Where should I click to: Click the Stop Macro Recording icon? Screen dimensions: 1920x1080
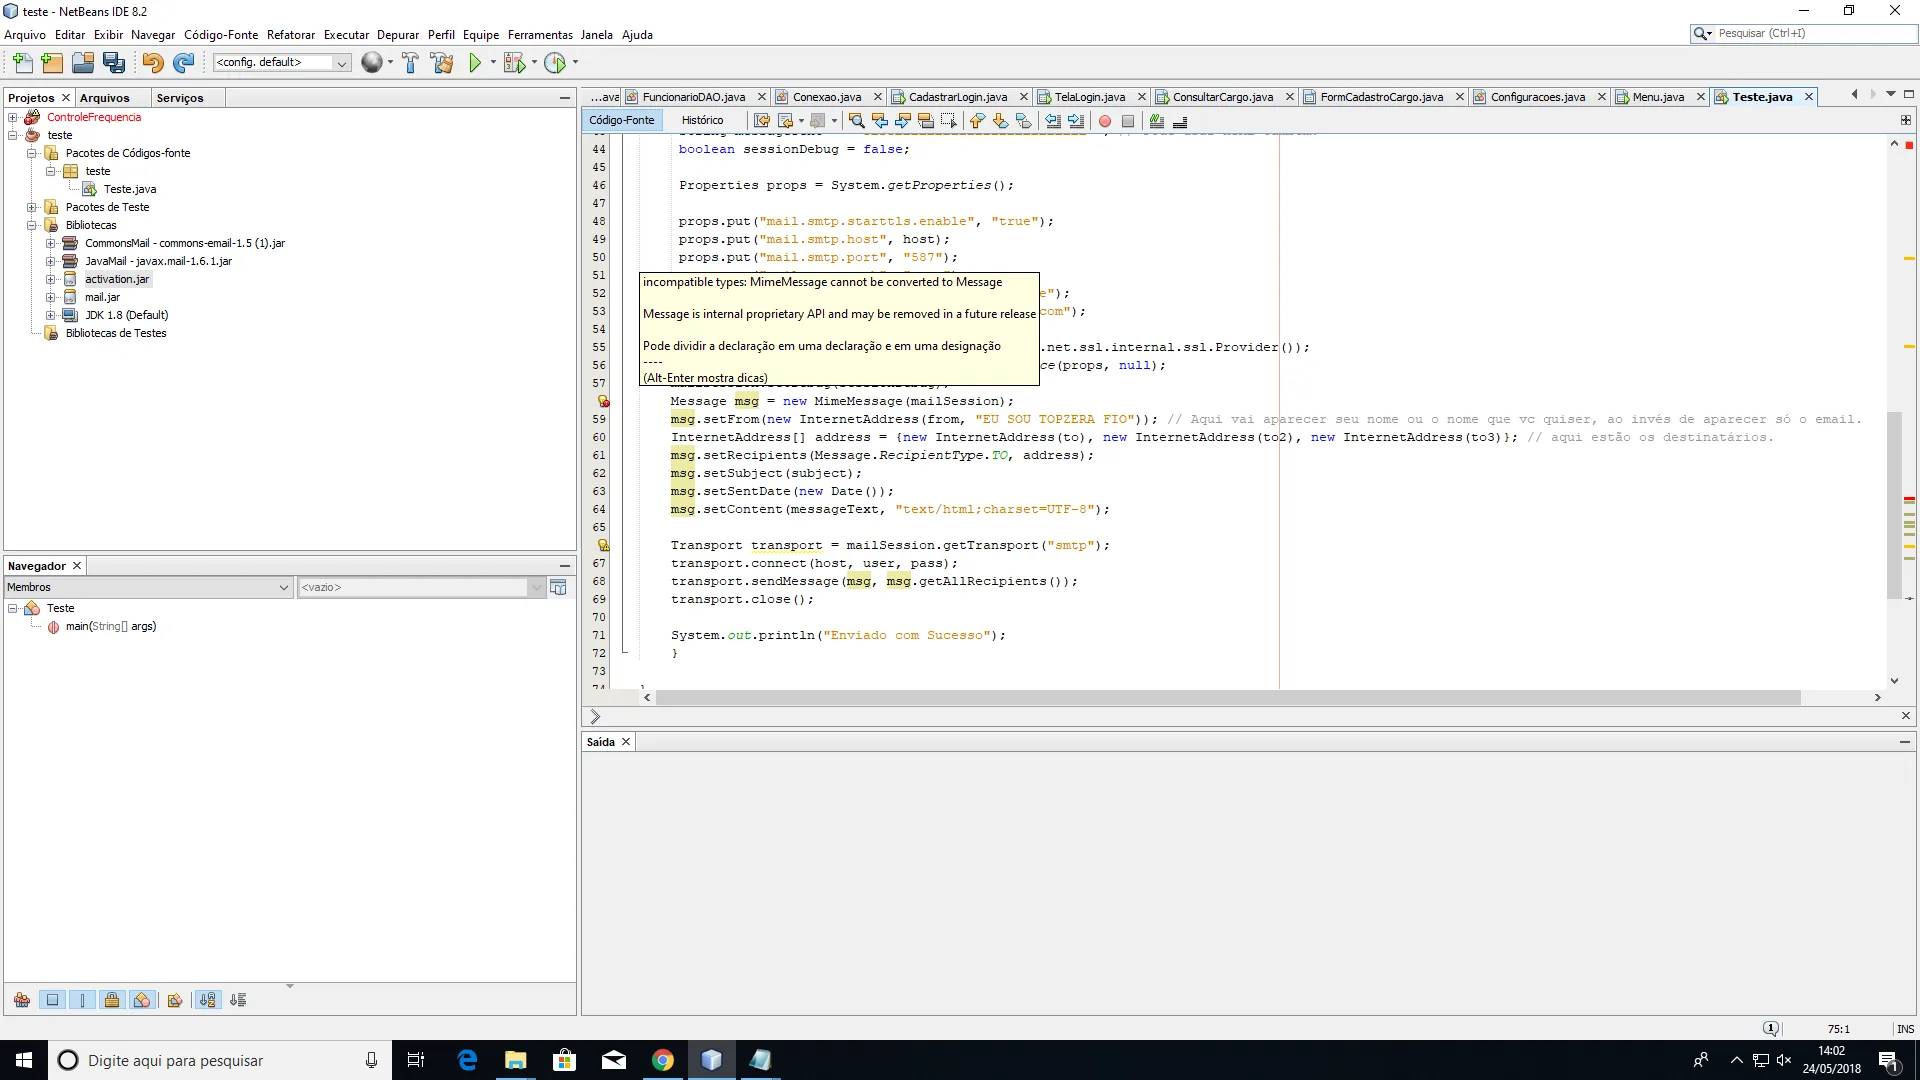coord(1128,121)
